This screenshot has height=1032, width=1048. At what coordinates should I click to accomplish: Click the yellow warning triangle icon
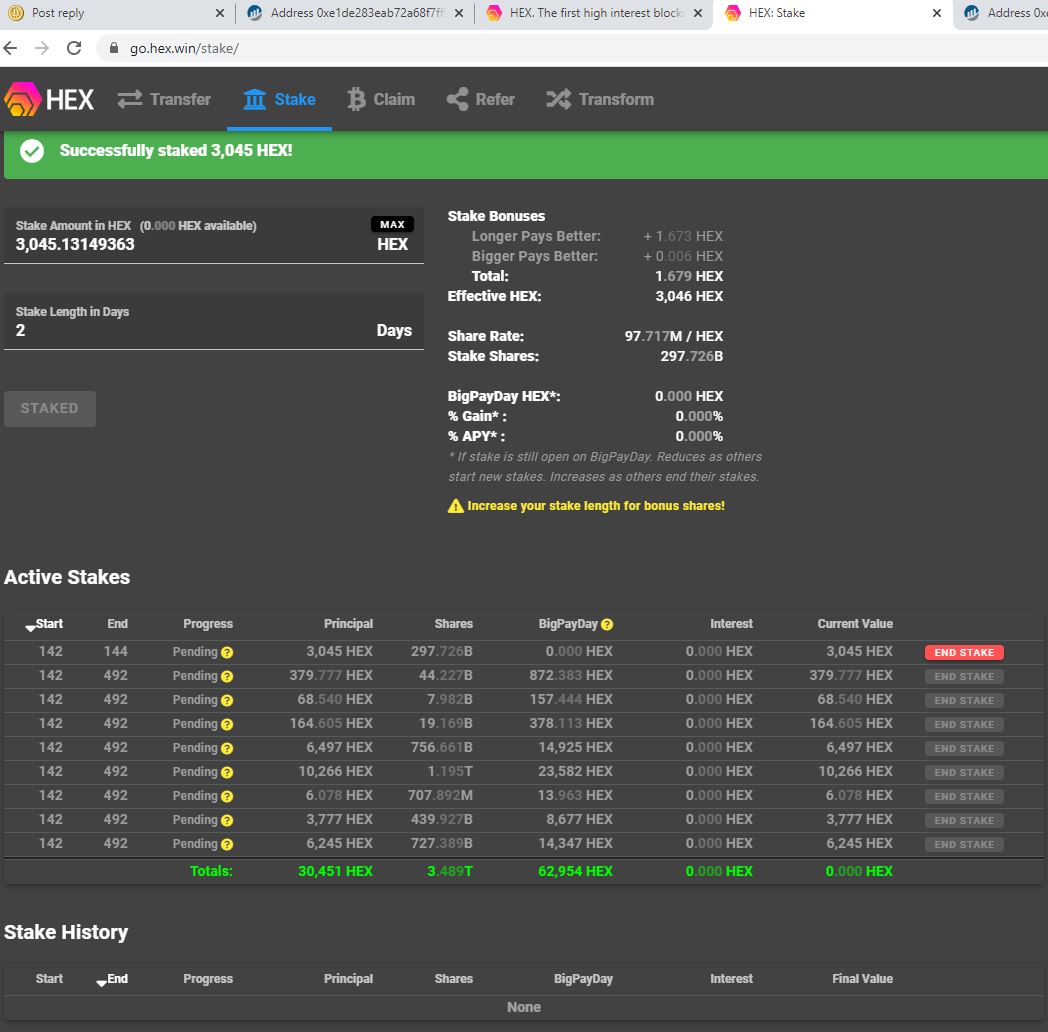(455, 506)
